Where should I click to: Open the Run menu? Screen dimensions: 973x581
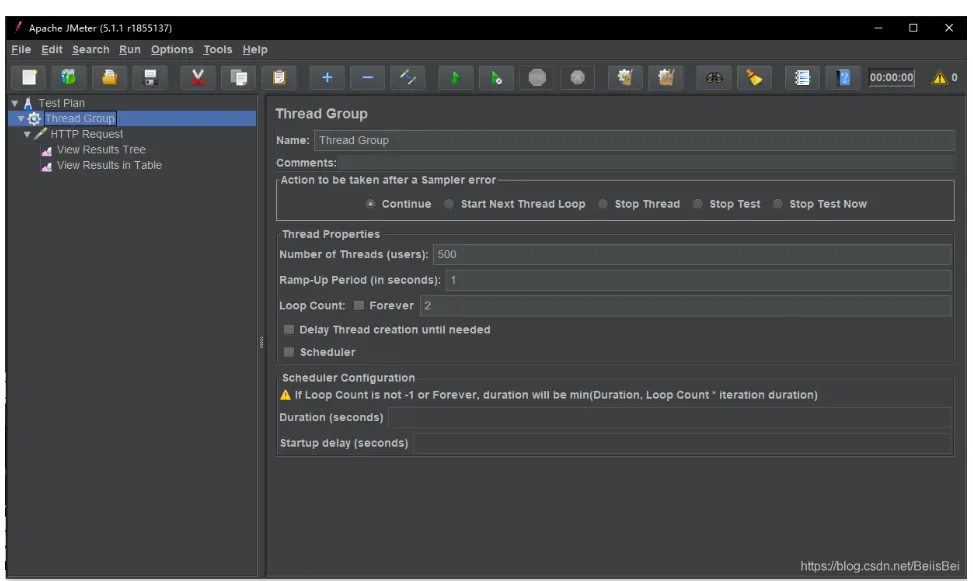tap(130, 50)
